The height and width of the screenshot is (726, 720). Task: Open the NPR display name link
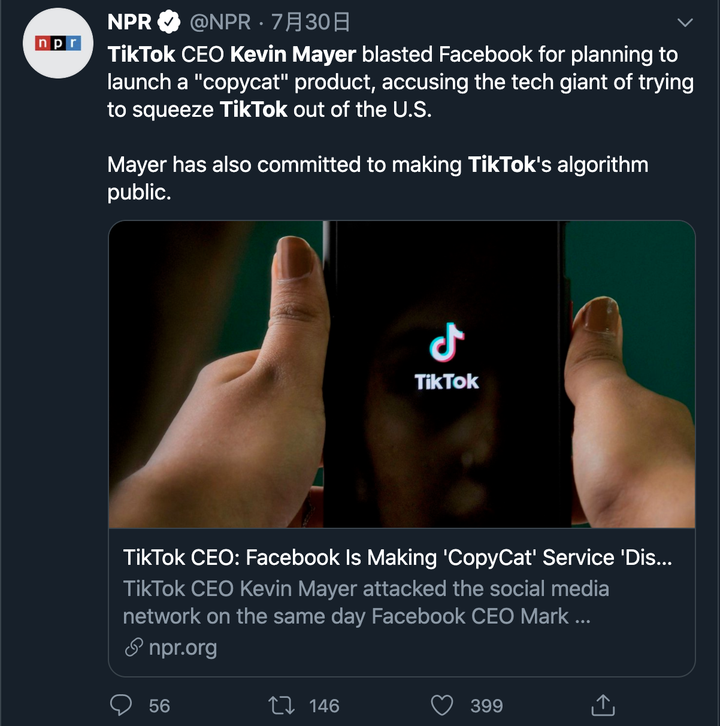(130, 23)
